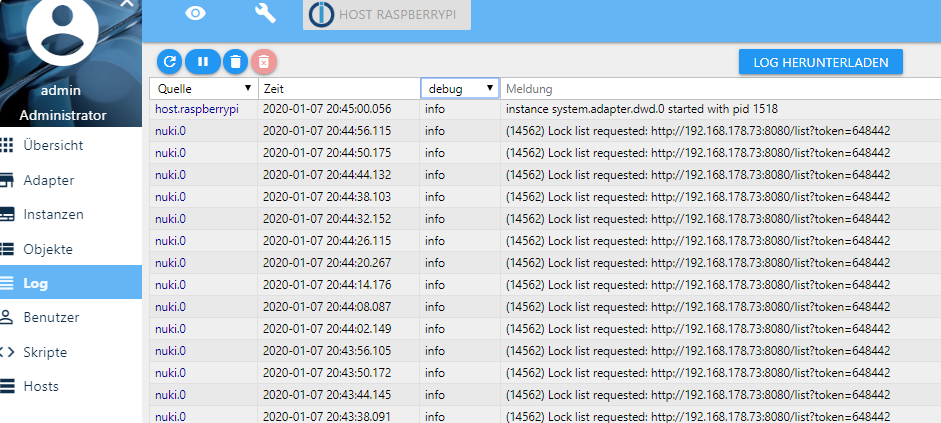Image resolution: width=941 pixels, height=423 pixels.
Task: Click the Objekte list icon
Action: pos(5,249)
